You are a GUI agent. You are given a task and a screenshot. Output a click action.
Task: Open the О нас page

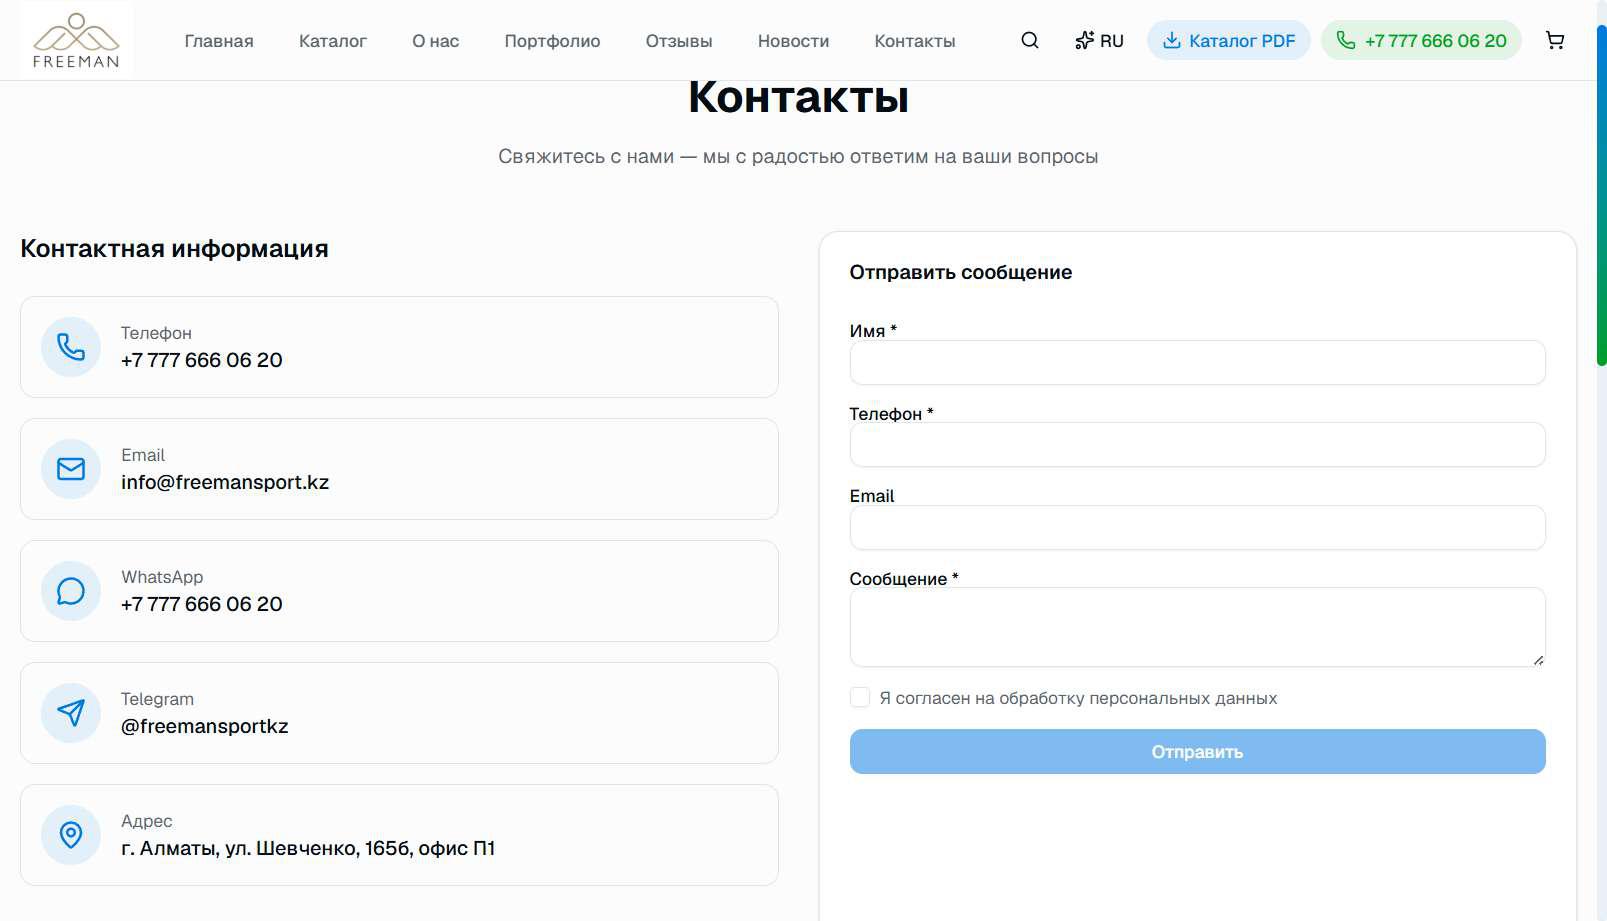tap(436, 41)
